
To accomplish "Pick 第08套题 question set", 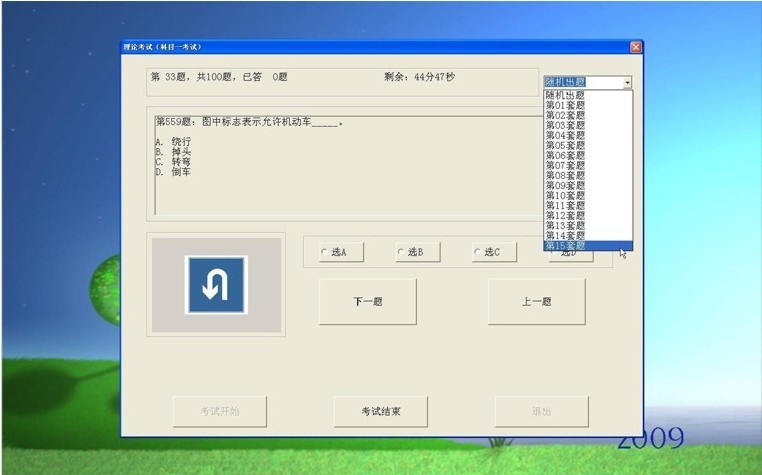I will [588, 175].
